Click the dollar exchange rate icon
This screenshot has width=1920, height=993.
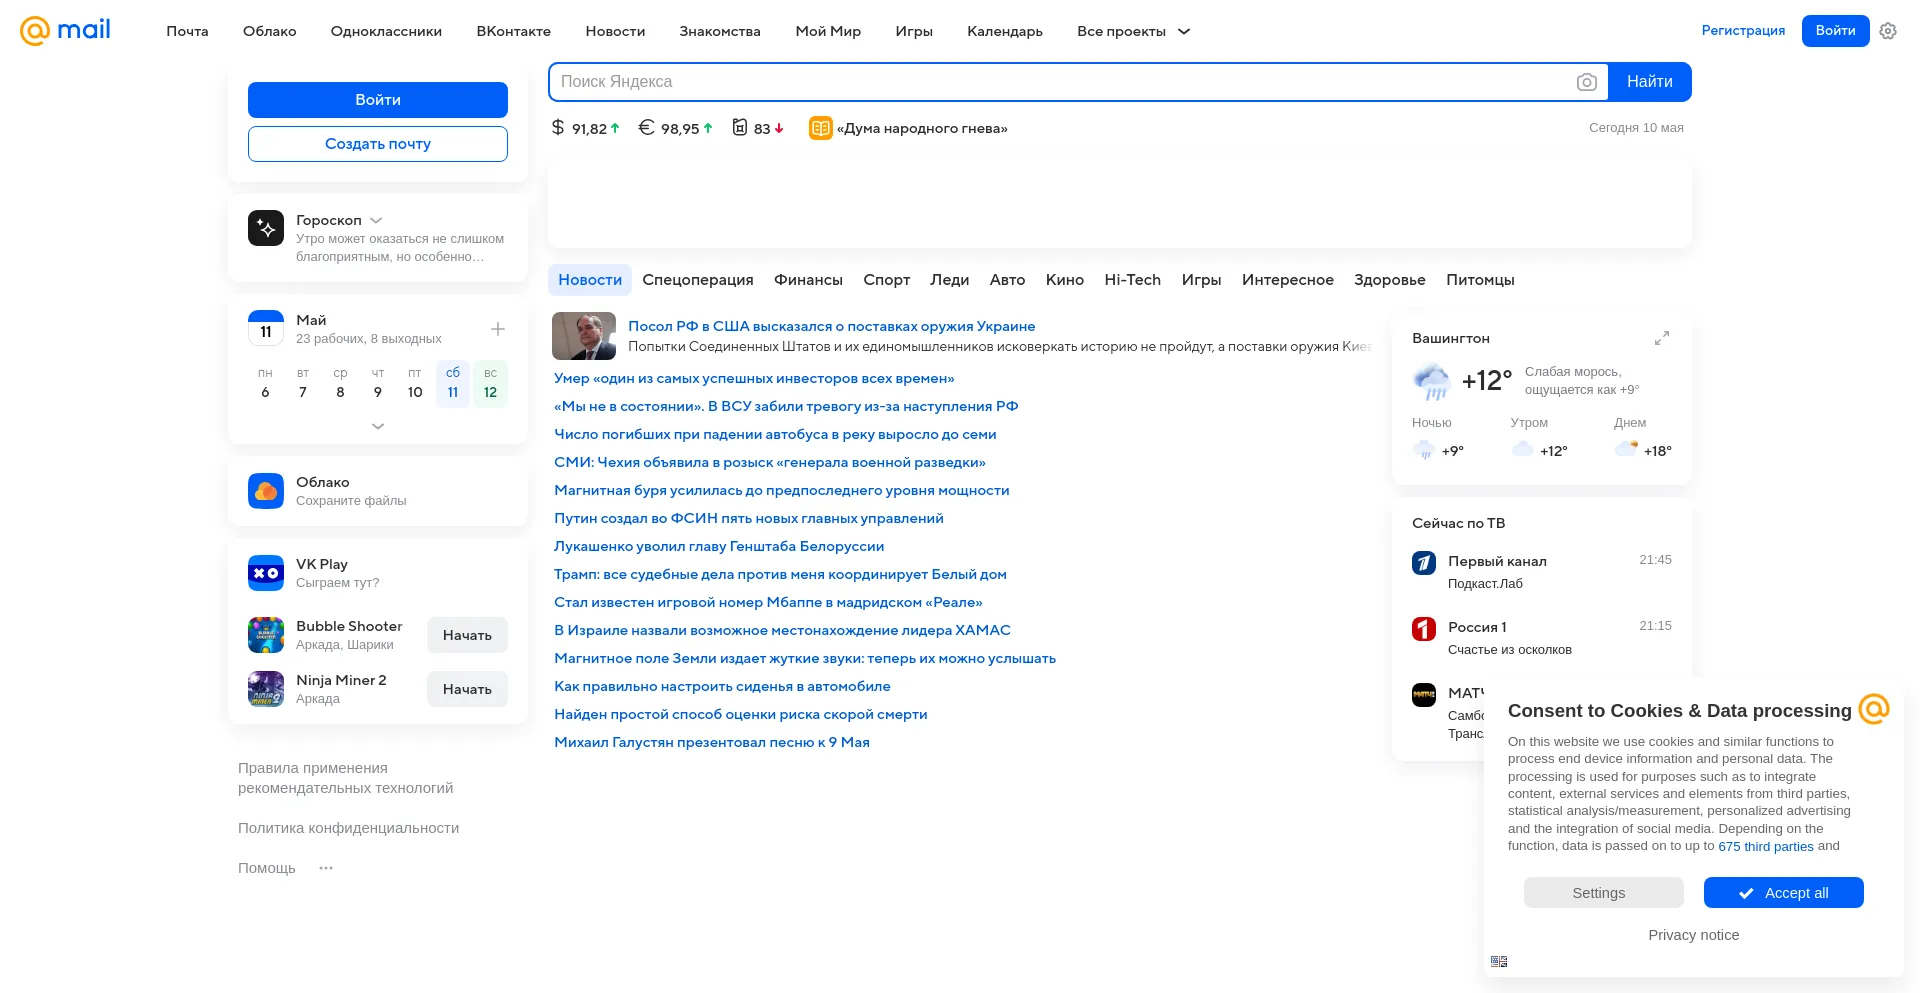point(558,127)
